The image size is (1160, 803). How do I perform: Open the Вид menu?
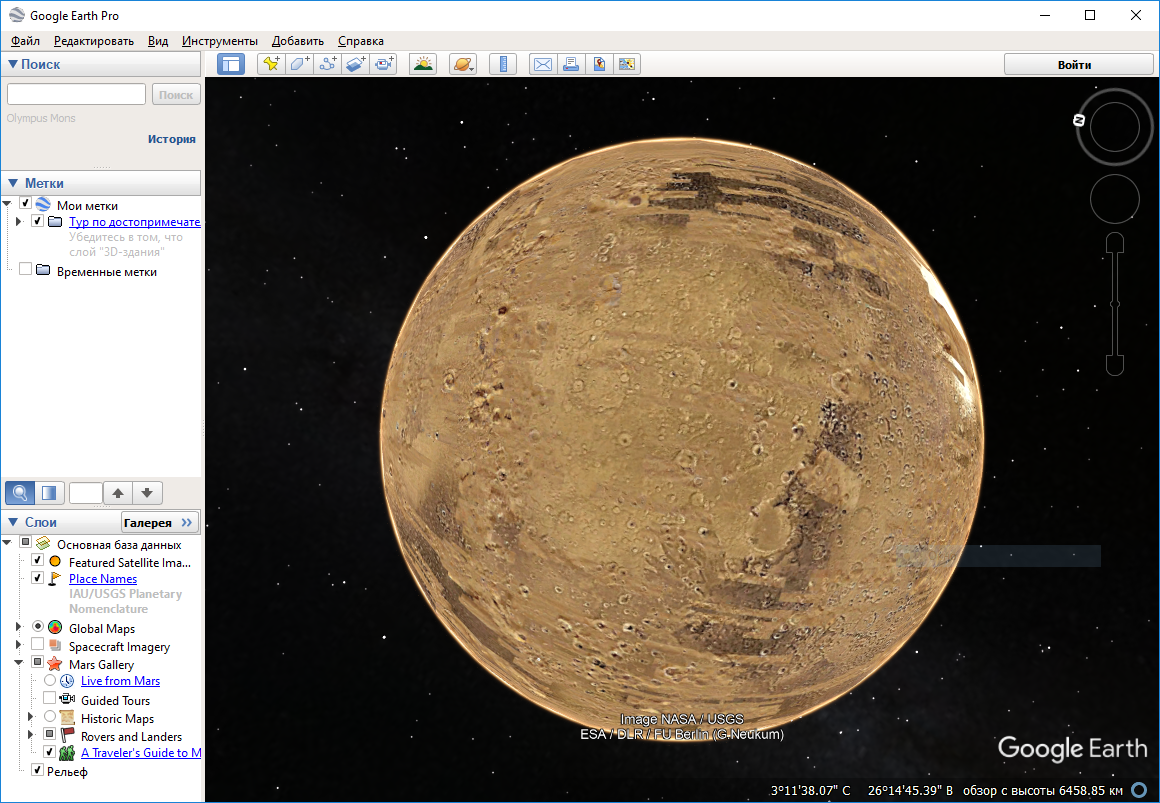pos(158,41)
